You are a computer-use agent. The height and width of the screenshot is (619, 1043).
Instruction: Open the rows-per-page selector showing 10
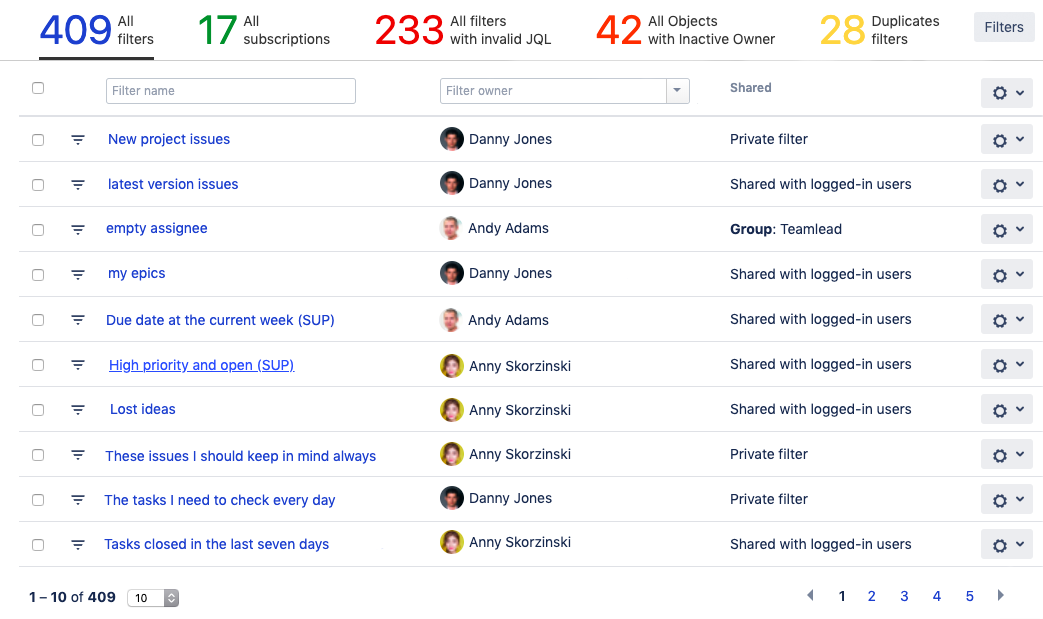coord(153,598)
